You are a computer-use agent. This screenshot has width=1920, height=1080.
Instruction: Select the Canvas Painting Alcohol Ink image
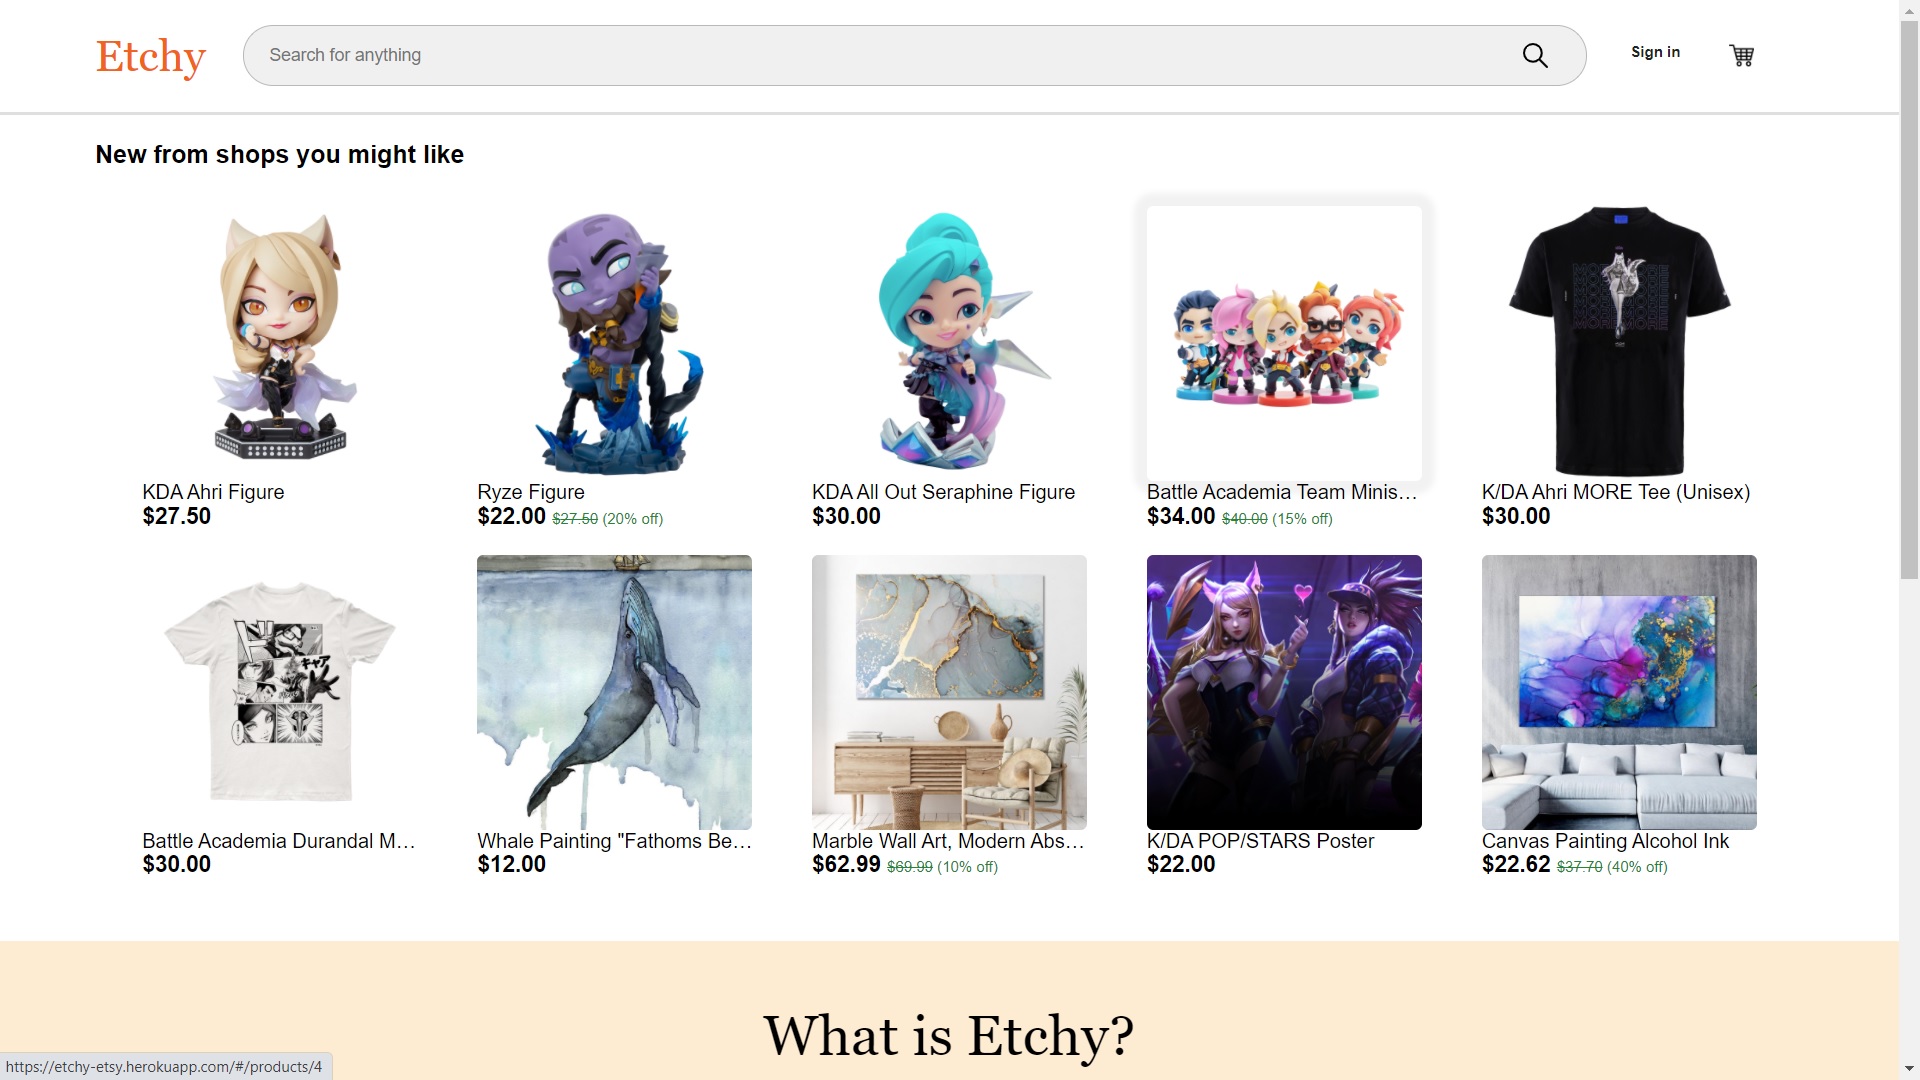click(x=1619, y=692)
